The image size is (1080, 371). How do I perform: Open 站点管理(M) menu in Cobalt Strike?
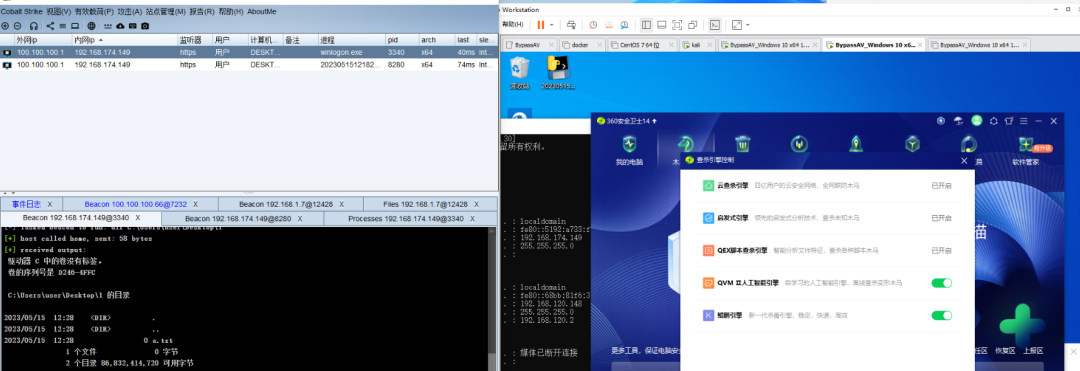[x=165, y=11]
